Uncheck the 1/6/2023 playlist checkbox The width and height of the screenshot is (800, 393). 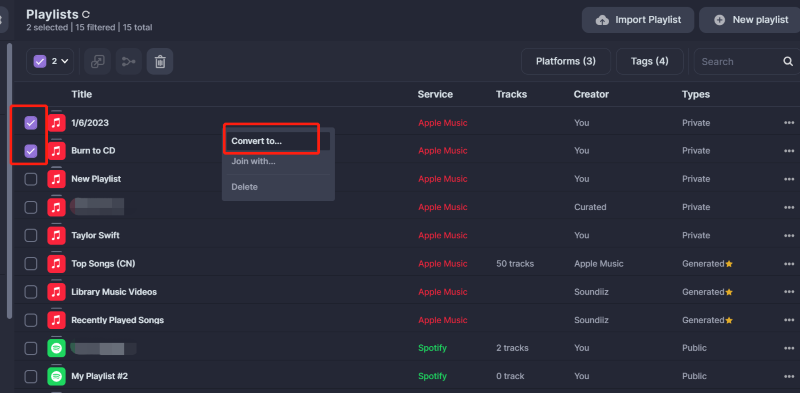click(31, 123)
